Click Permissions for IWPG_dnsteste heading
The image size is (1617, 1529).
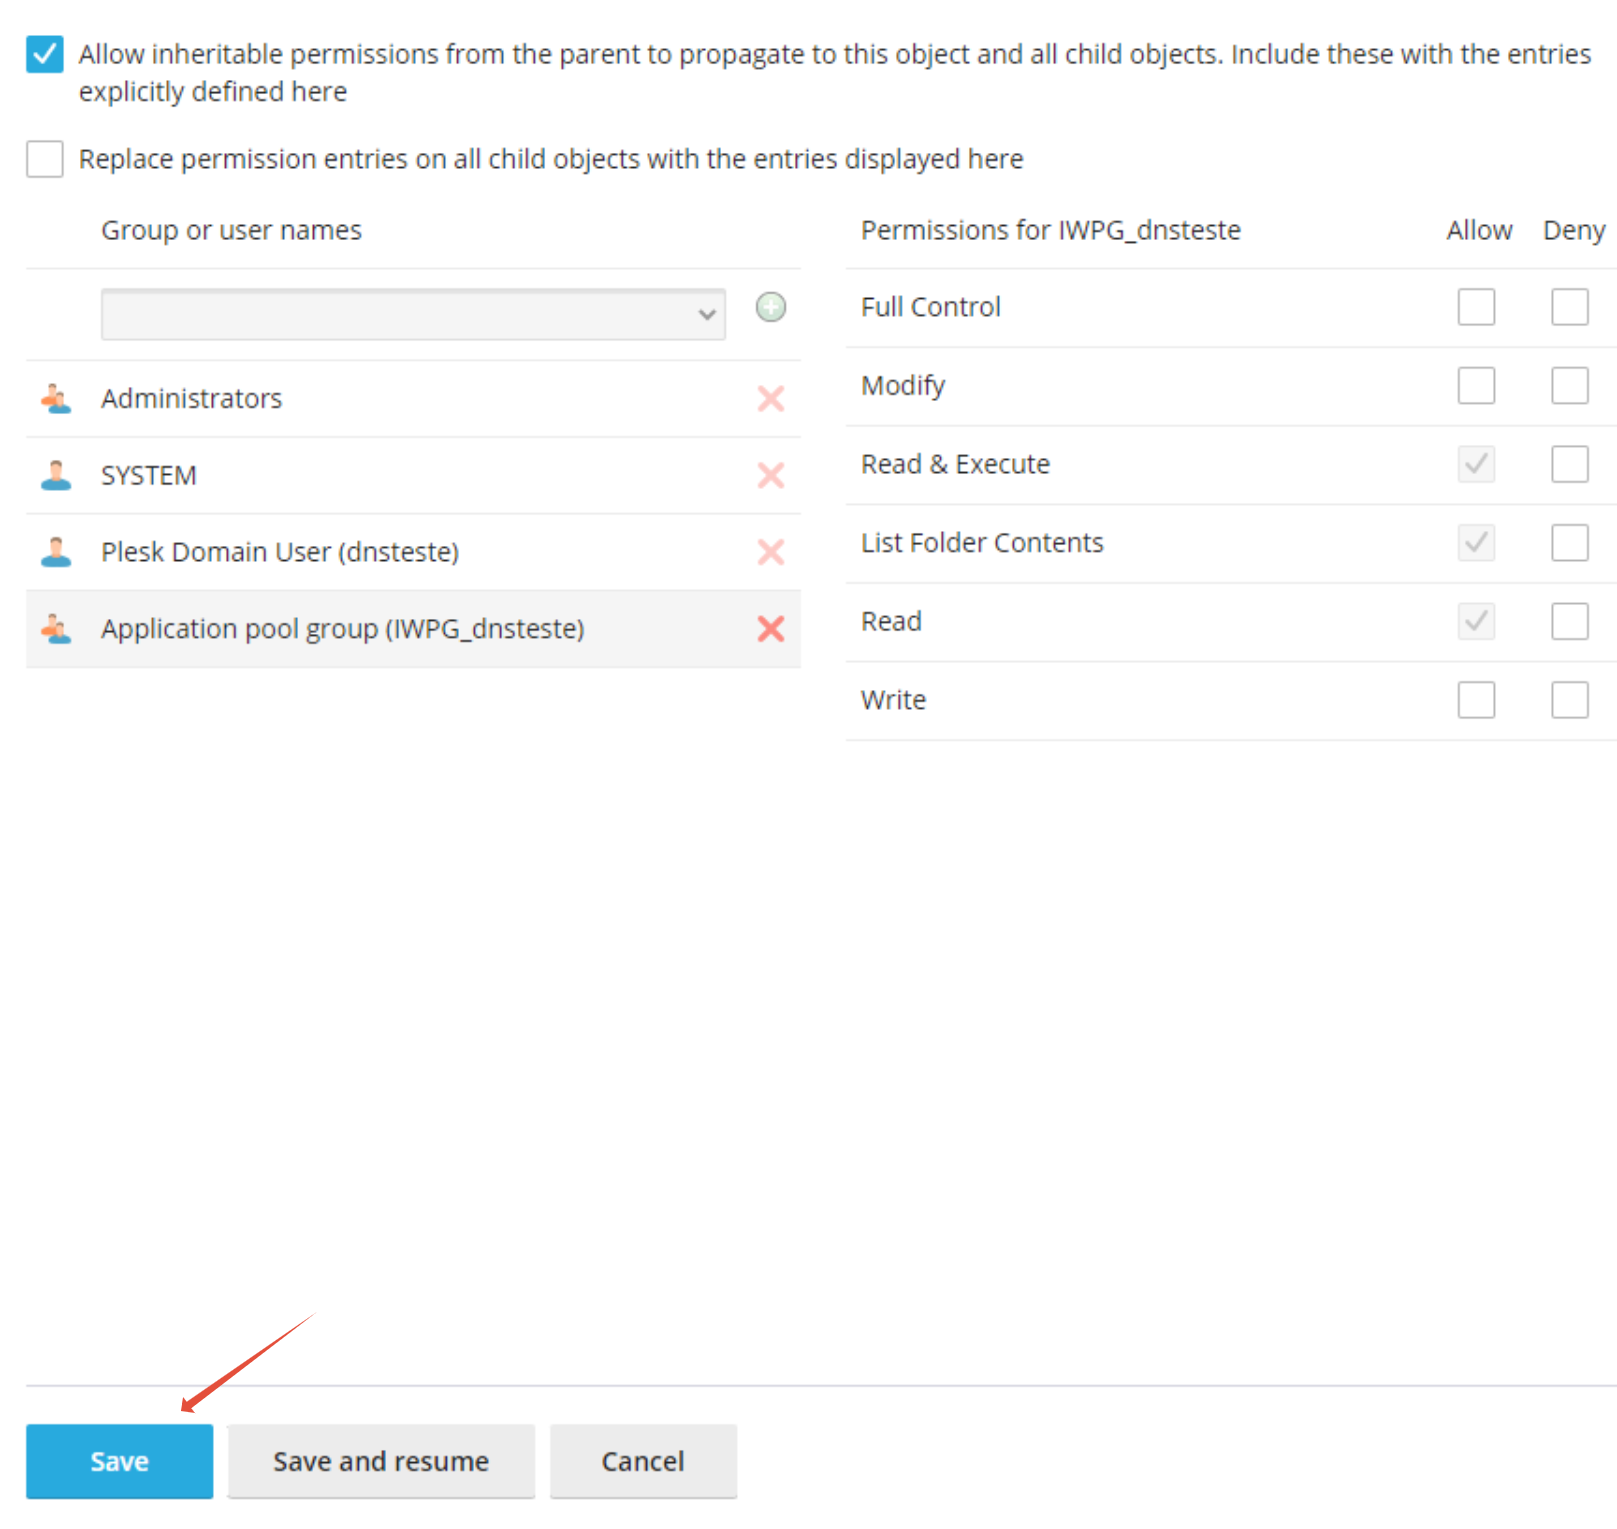[1051, 230]
